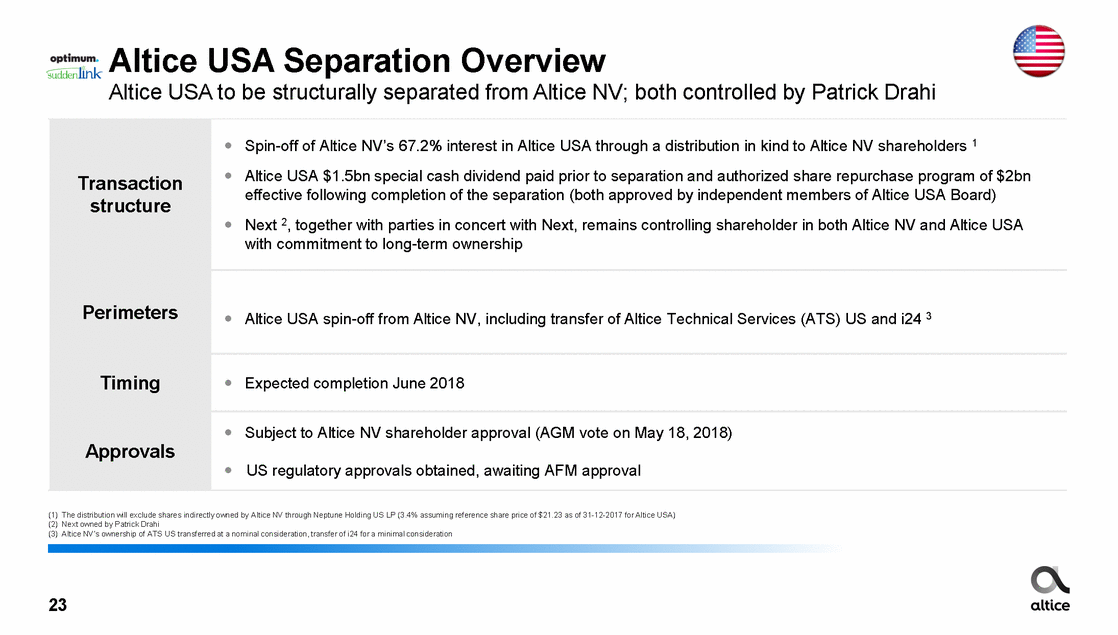Click the bullet about Next remaining controlling shareholder
Viewport: 1118px width, 635px height.
633,234
